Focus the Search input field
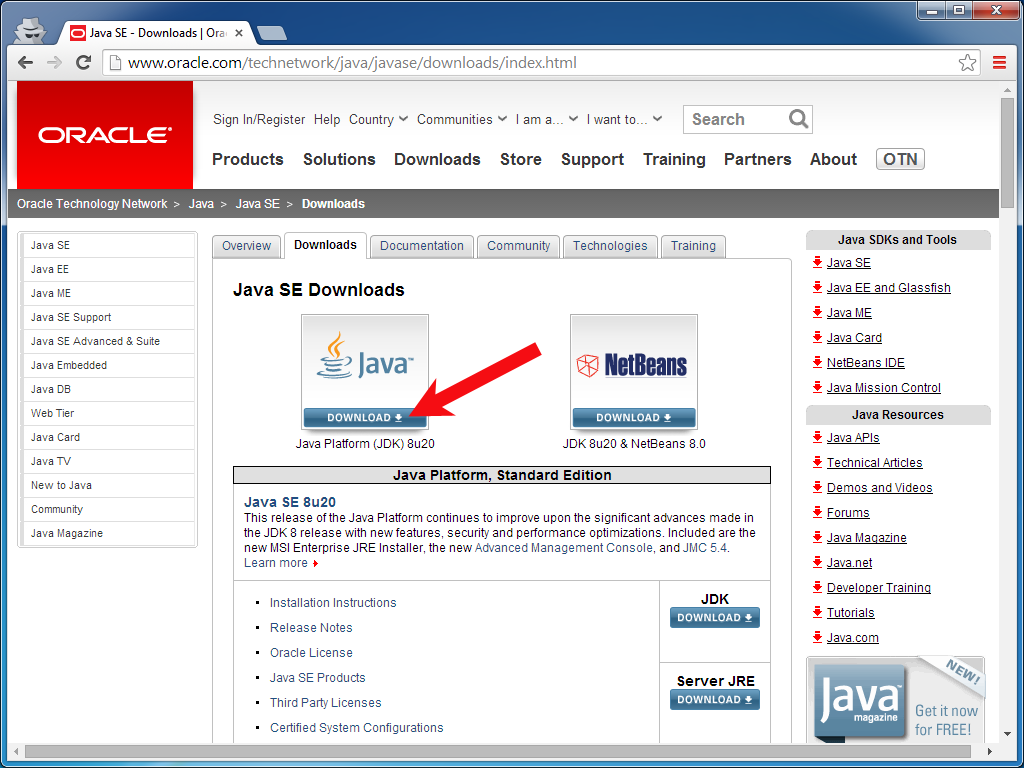The image size is (1024, 768). pos(737,120)
